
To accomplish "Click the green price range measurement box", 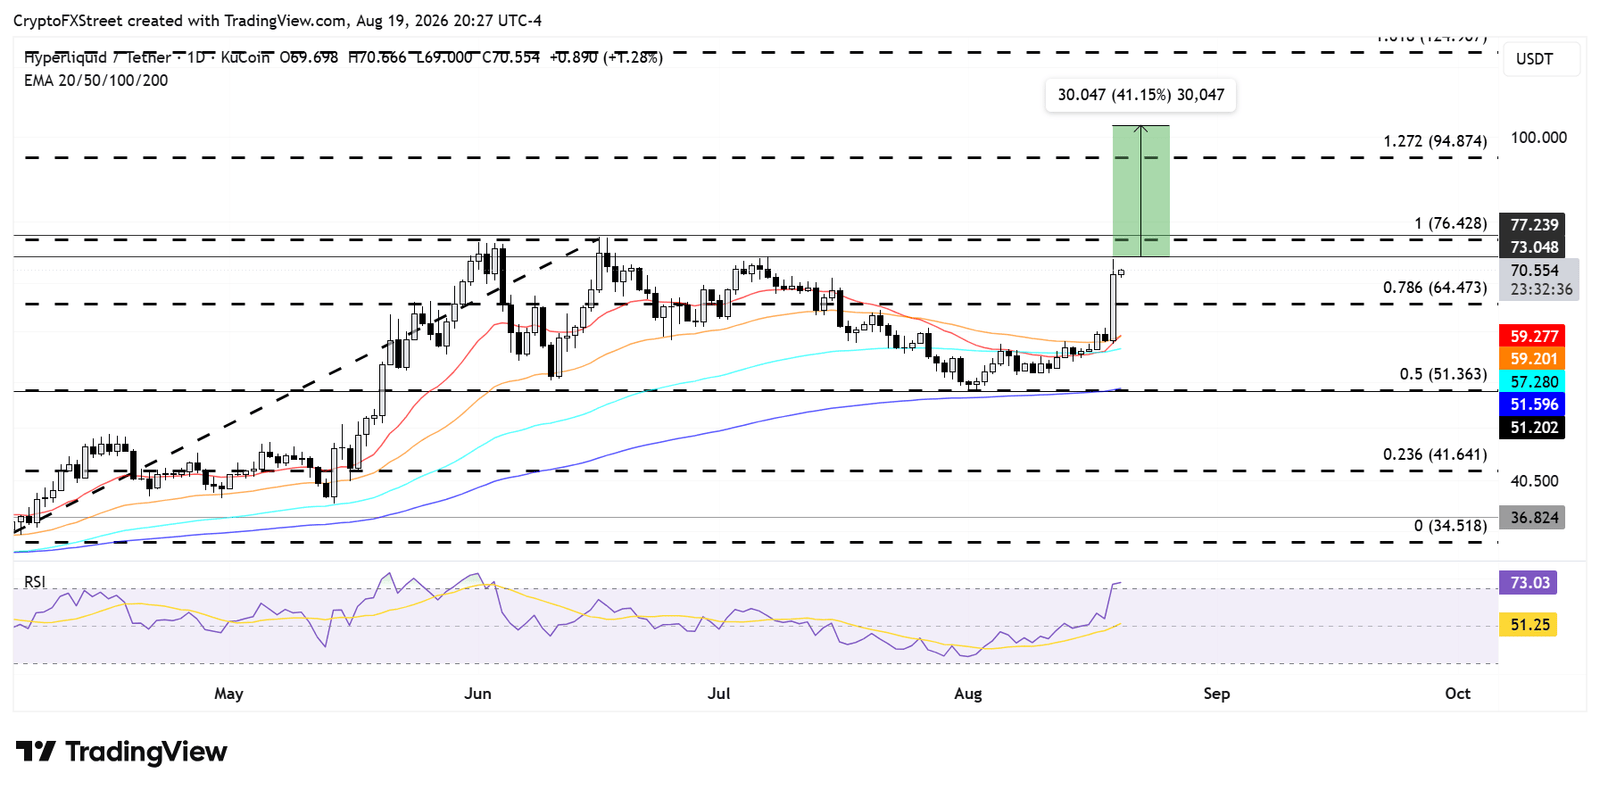I will pos(1141,191).
